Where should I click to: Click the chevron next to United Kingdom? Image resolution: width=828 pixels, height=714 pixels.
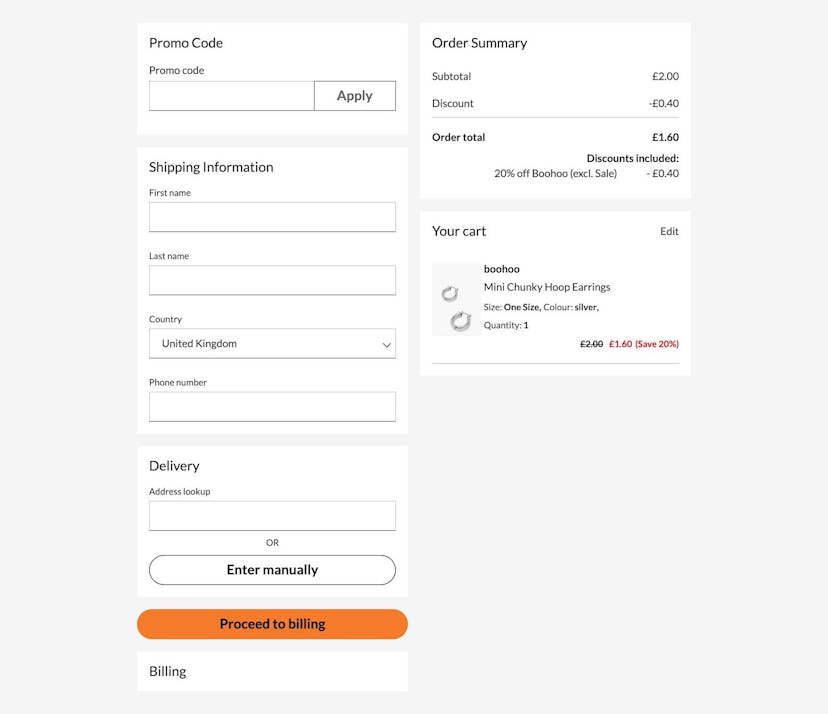point(386,343)
